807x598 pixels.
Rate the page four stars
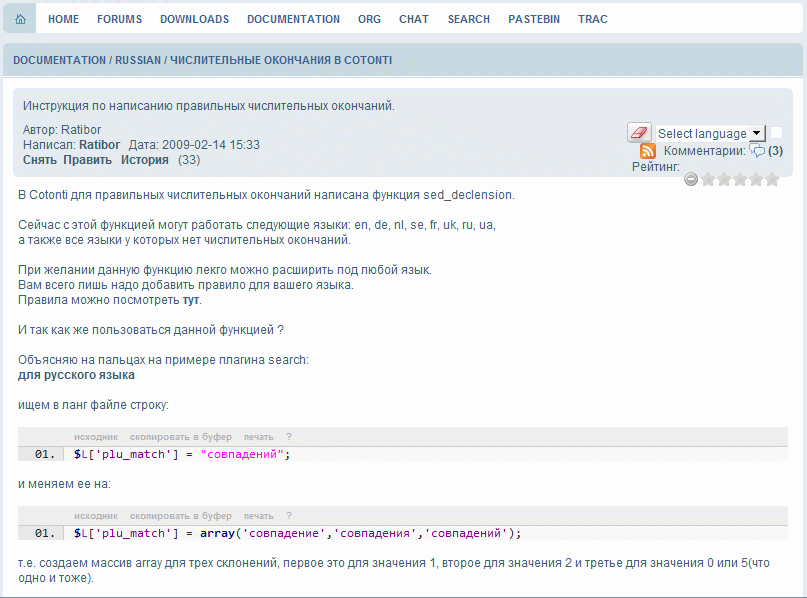point(756,179)
